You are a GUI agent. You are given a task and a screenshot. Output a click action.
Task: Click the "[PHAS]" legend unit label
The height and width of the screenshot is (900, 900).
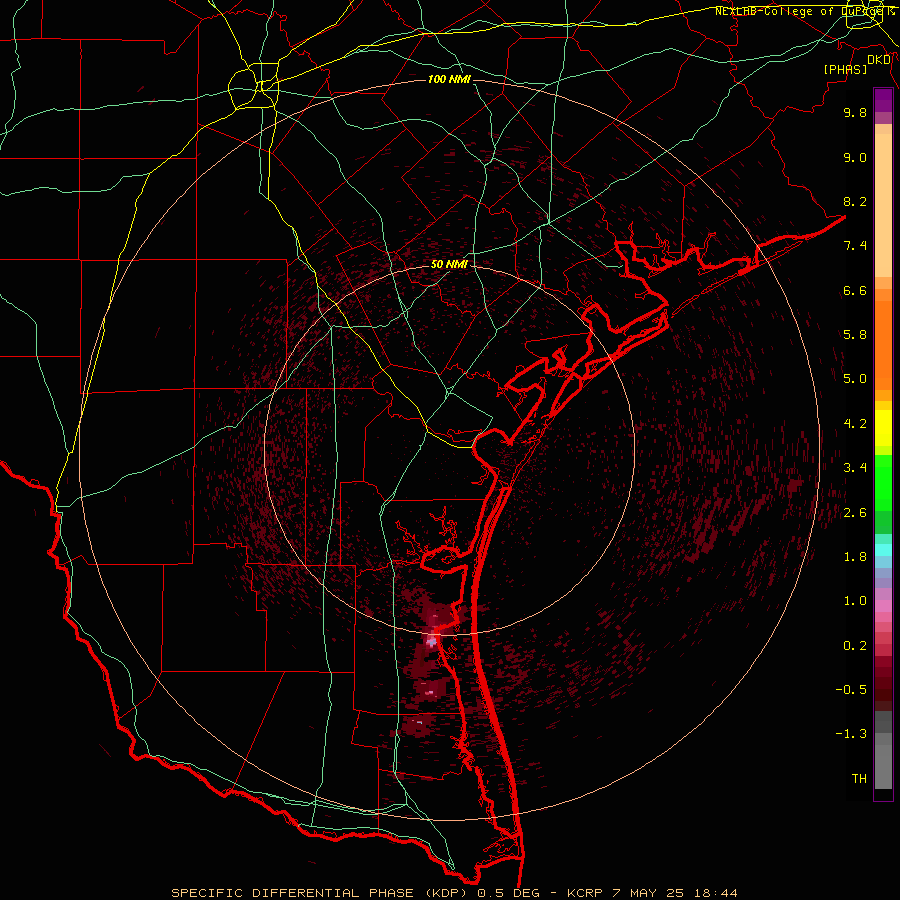(845, 69)
